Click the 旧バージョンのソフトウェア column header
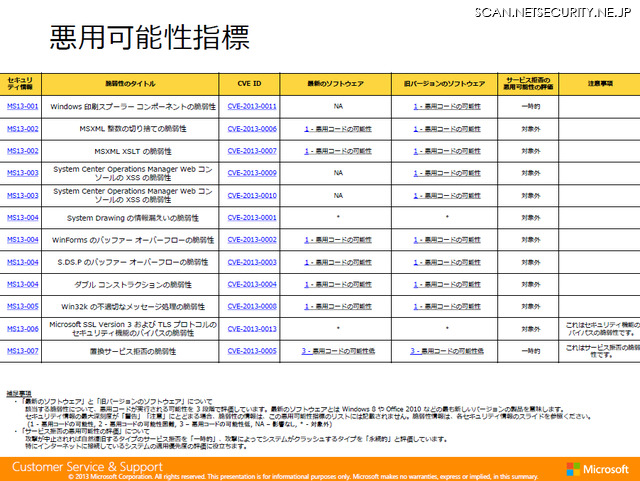The width and height of the screenshot is (640, 481). [x=444, y=84]
